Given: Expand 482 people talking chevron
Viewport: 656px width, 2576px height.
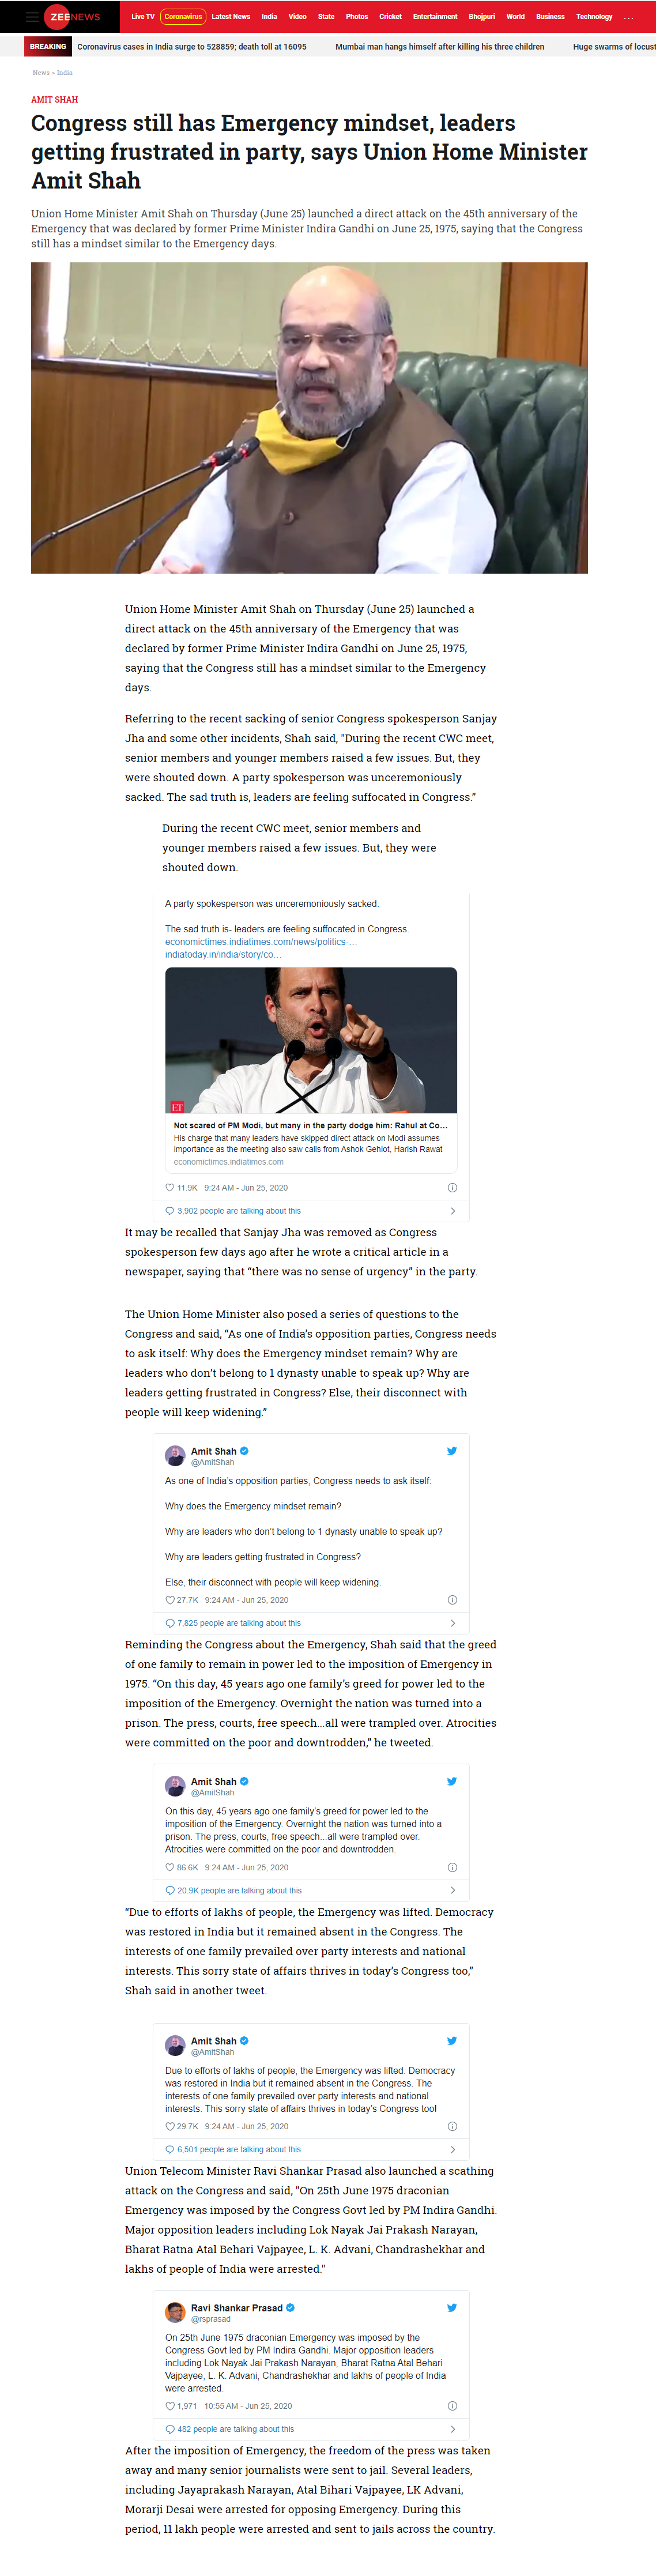Looking at the screenshot, I should tap(453, 2429).
